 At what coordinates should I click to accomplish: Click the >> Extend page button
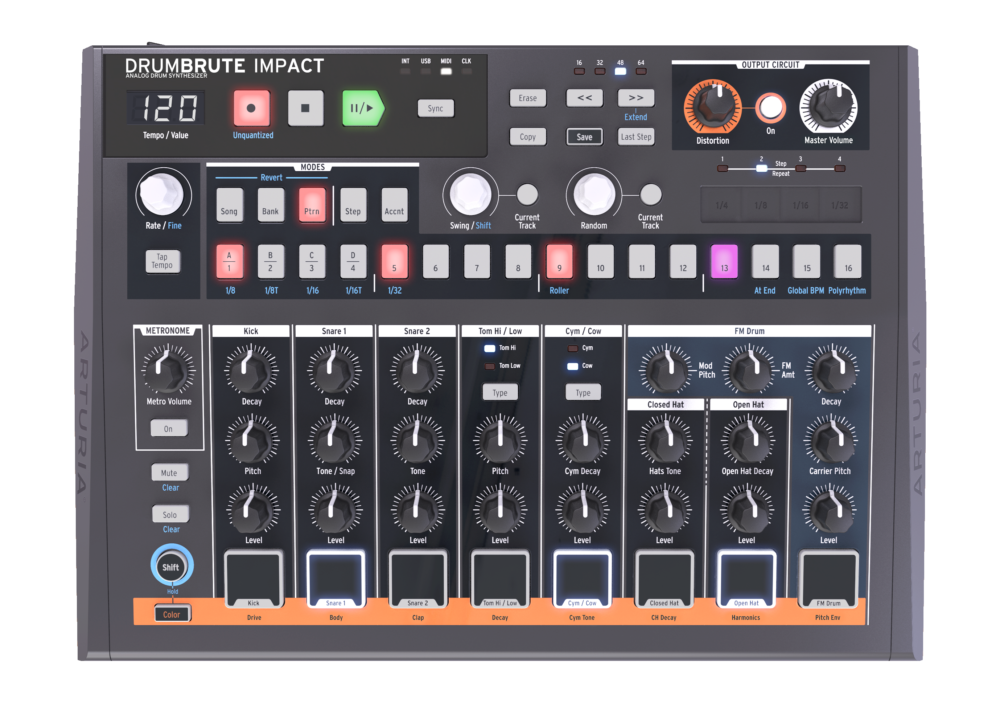pos(636,98)
